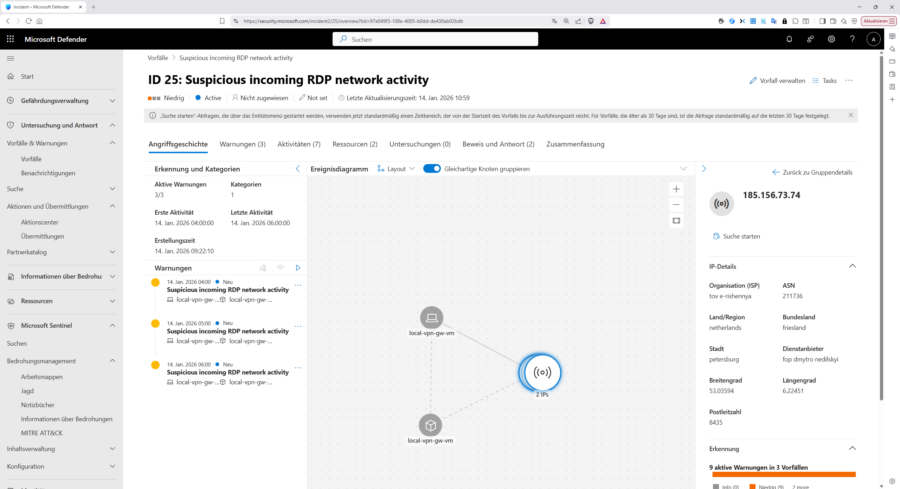The image size is (900, 489).
Task: Select the 2 IPs node in graph
Action: click(x=541, y=373)
